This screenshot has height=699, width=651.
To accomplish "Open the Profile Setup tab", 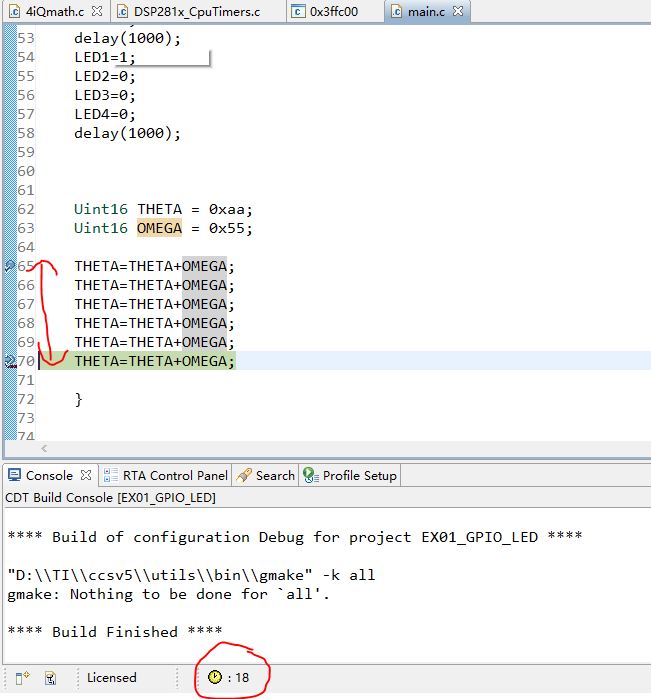I will tap(359, 476).
